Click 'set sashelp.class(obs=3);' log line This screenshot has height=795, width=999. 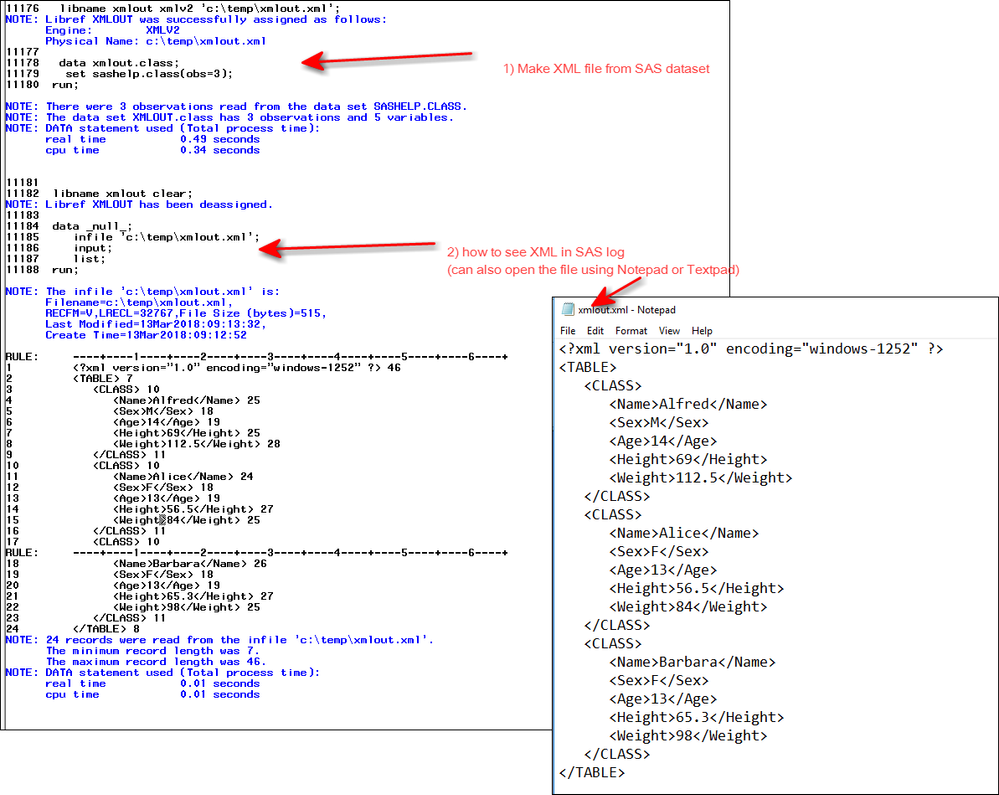pyautogui.click(x=148, y=74)
